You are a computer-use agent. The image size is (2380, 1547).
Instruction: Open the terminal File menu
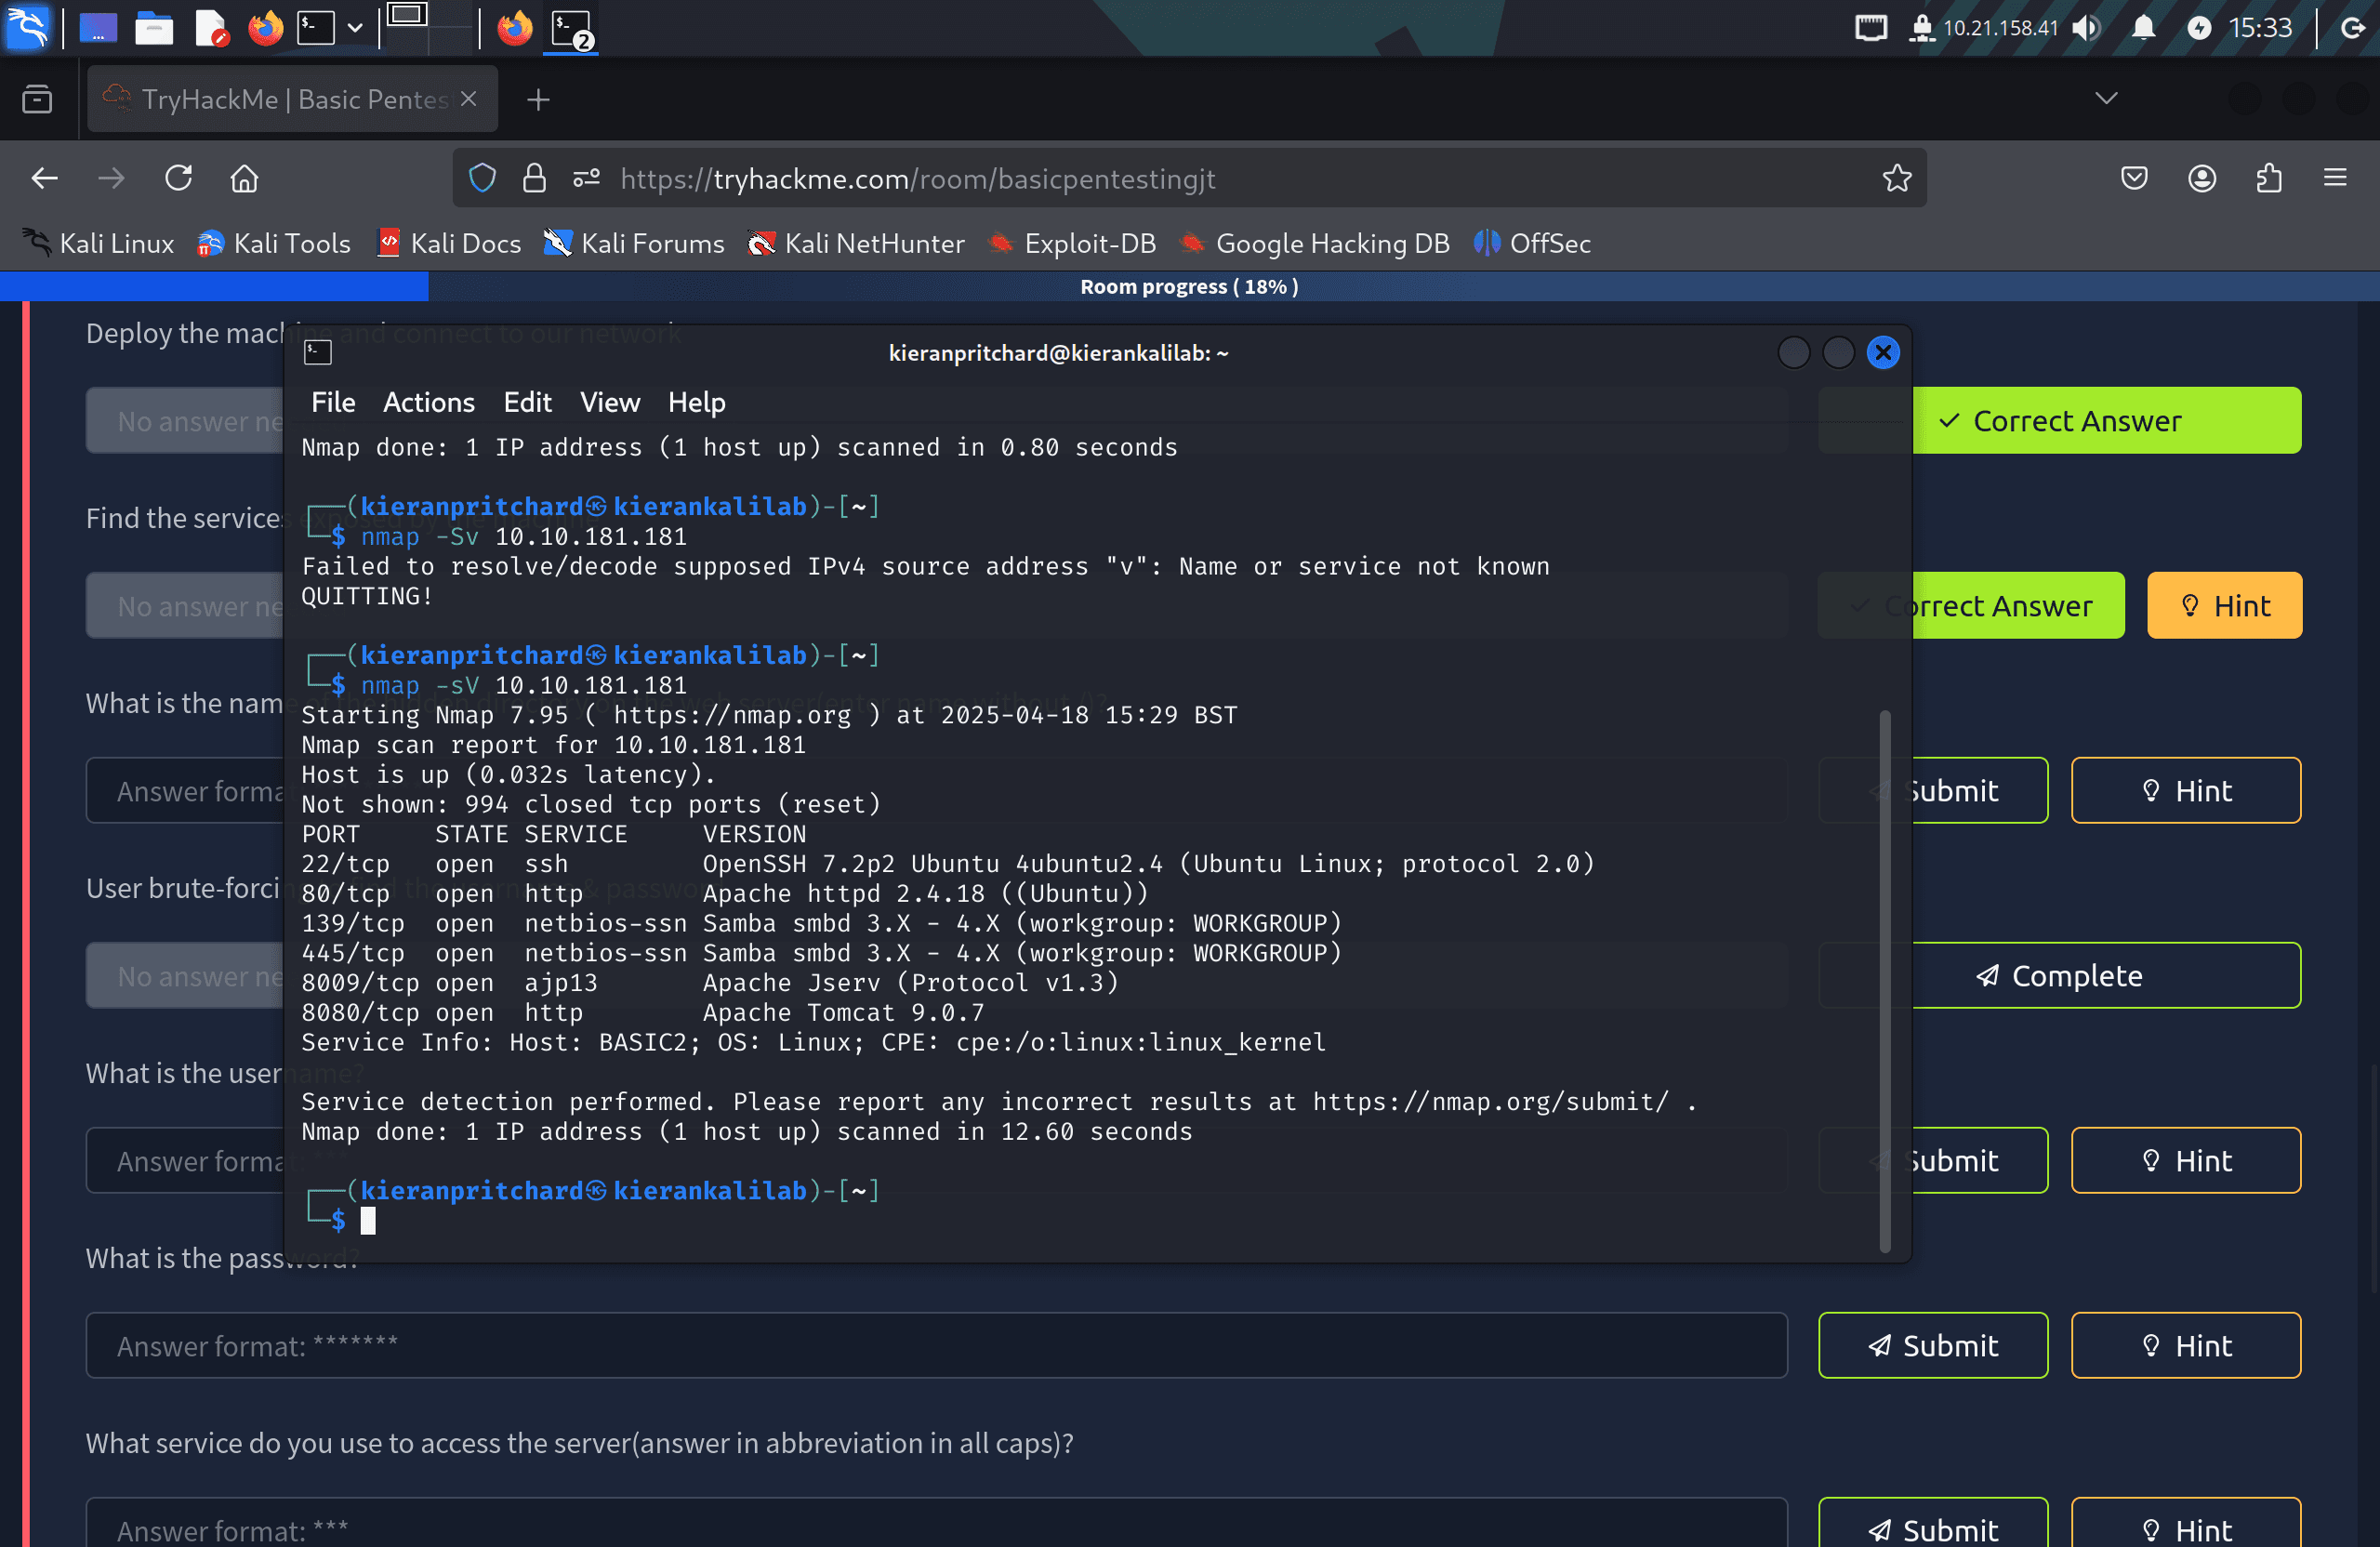tap(333, 402)
